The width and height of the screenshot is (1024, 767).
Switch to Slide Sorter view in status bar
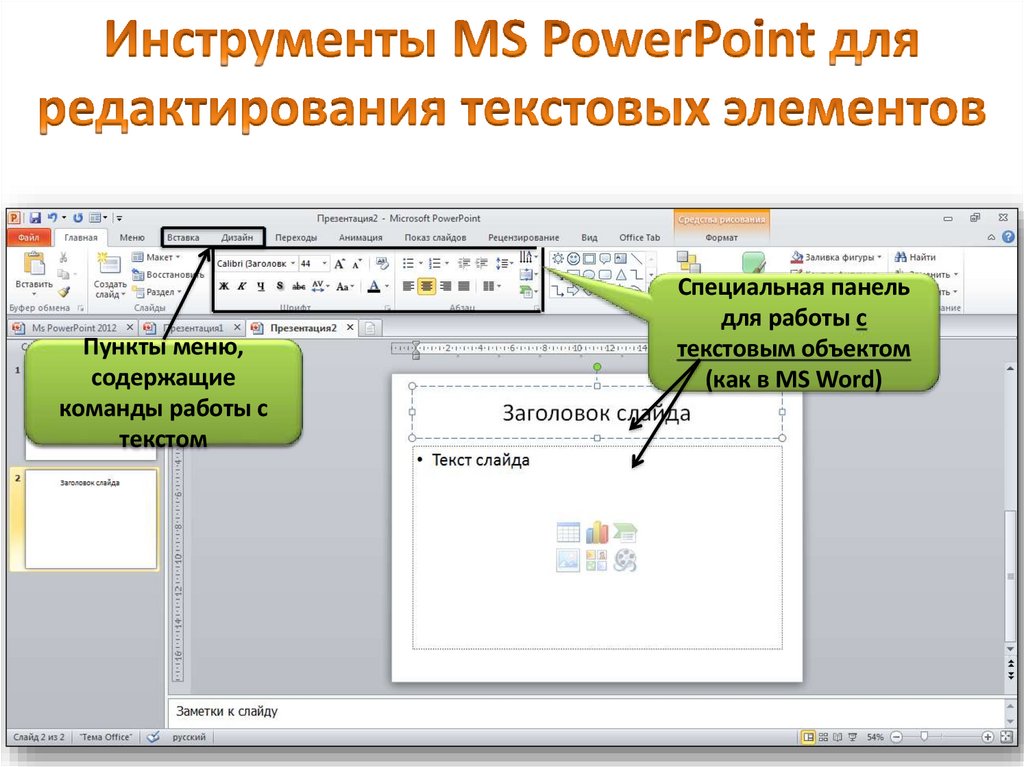[x=824, y=737]
